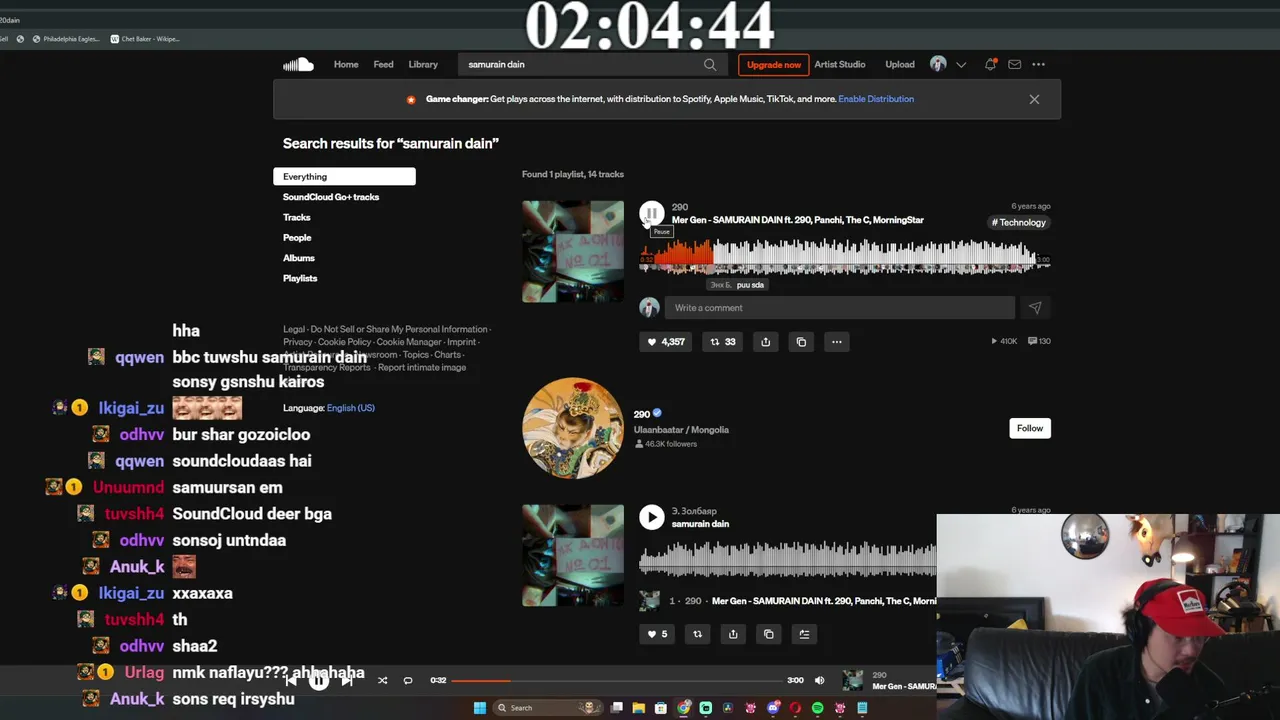Filter results by Playlists
1280x720 pixels.
300,278
